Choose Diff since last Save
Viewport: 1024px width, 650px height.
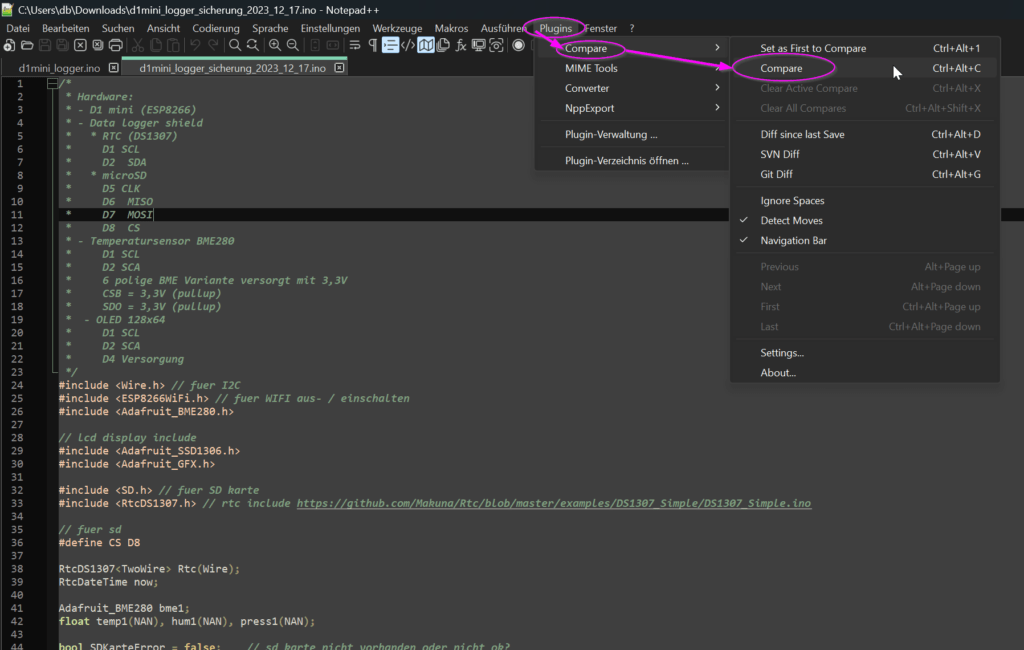tap(865, 135)
